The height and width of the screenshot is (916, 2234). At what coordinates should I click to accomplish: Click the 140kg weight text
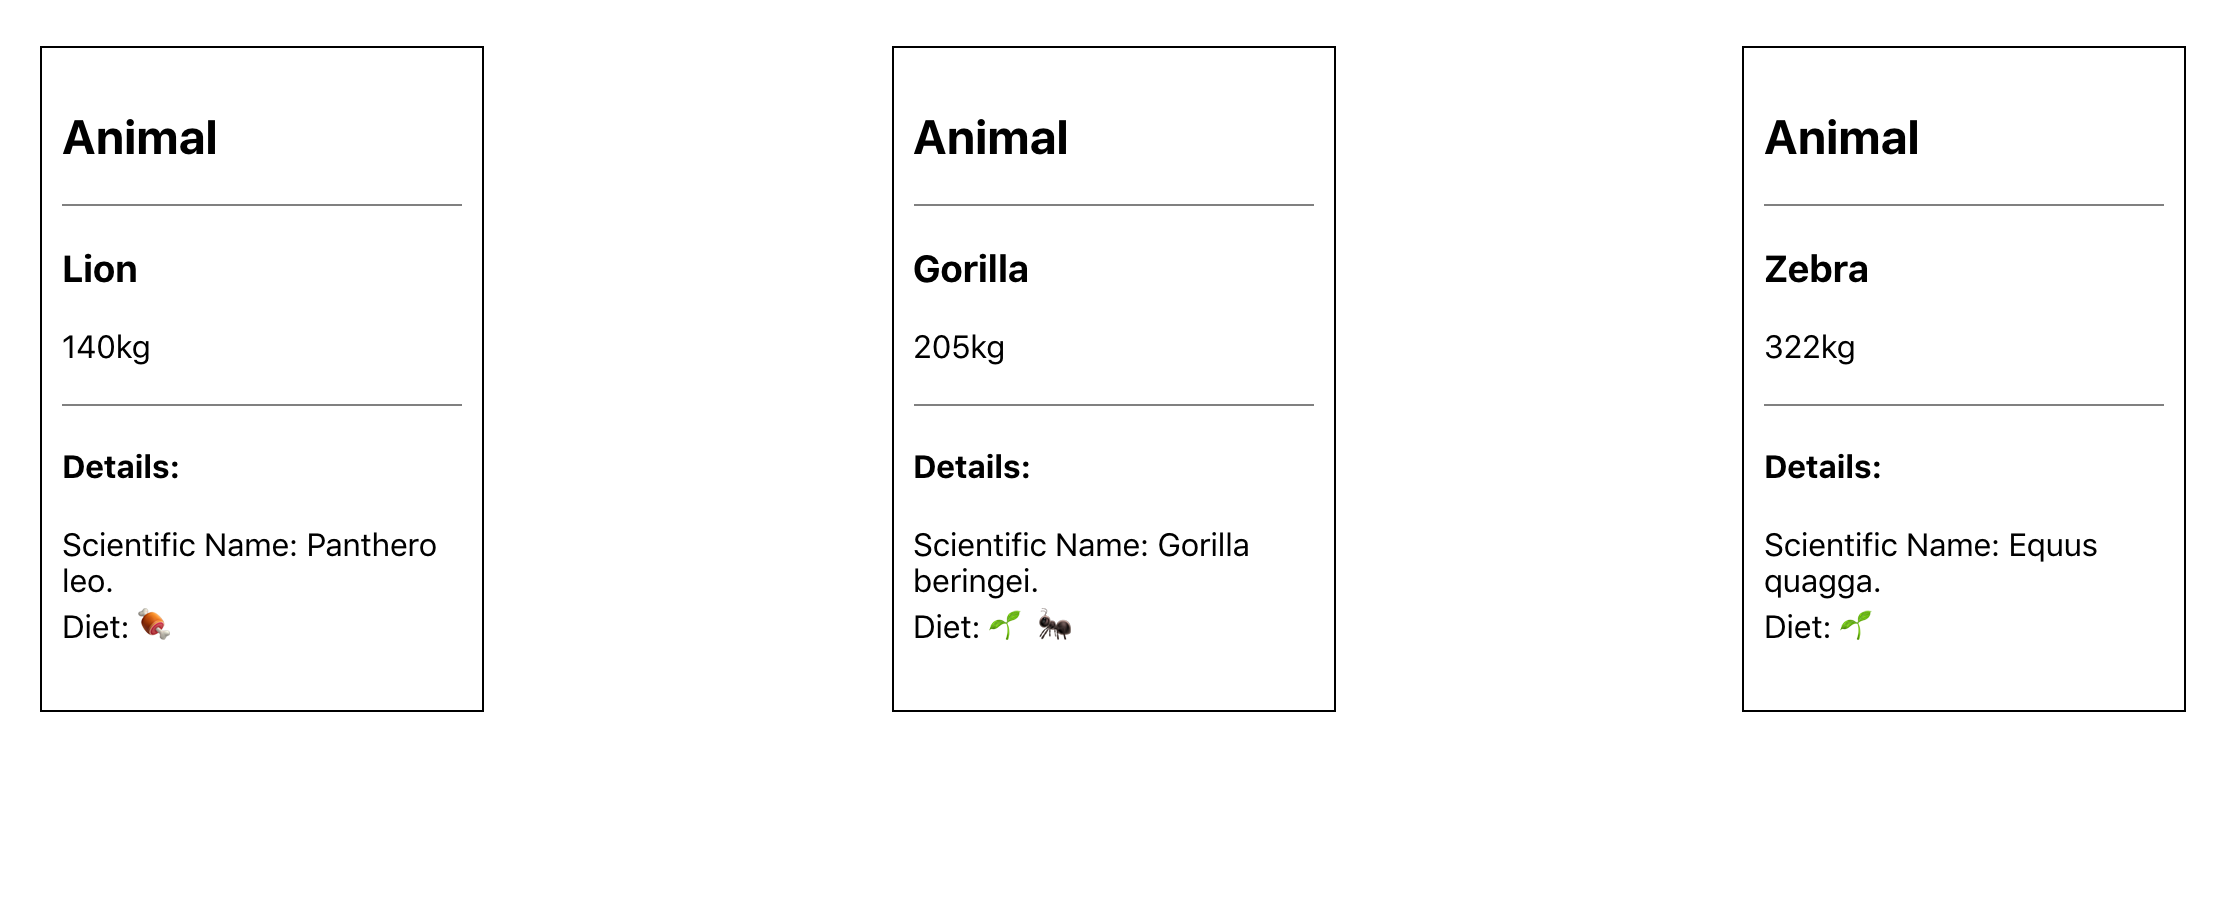(106, 347)
